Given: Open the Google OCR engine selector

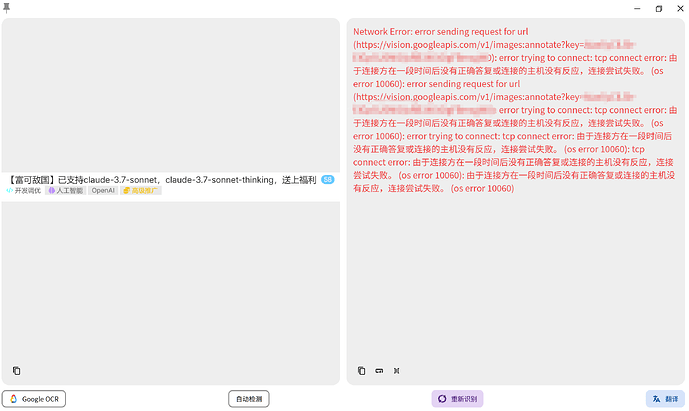Looking at the screenshot, I should [34, 399].
